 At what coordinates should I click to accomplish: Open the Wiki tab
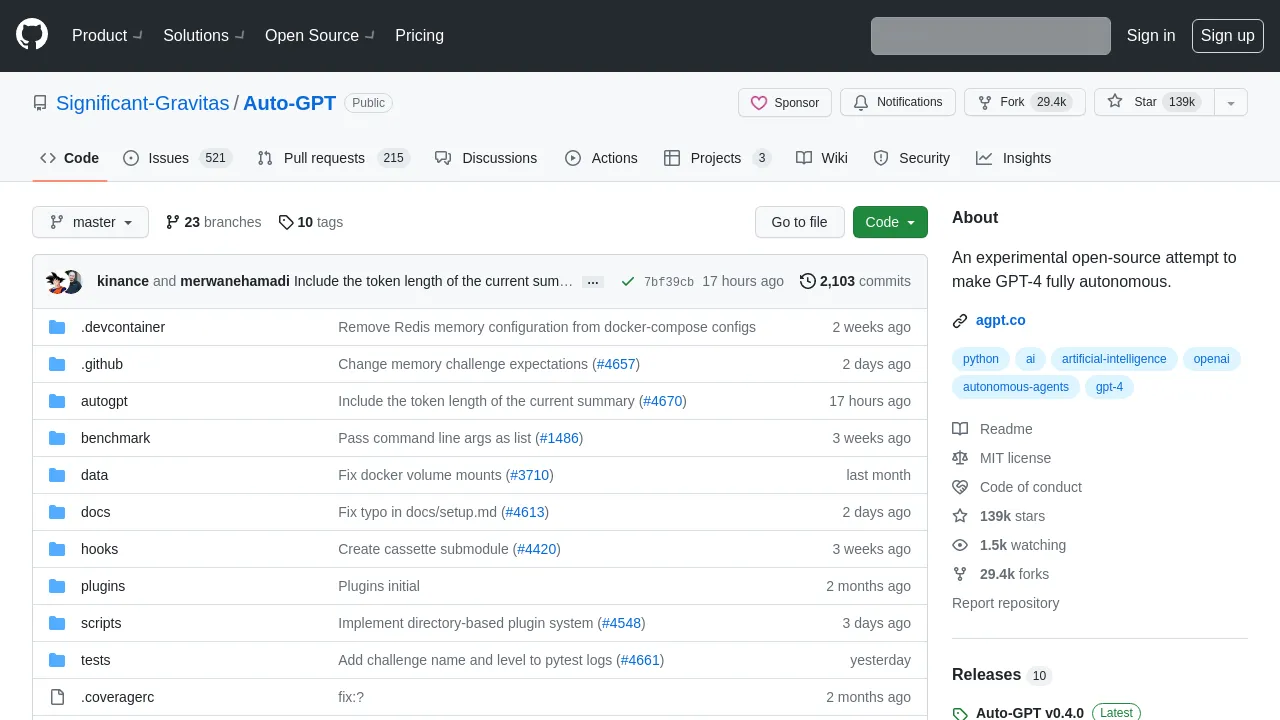822,158
